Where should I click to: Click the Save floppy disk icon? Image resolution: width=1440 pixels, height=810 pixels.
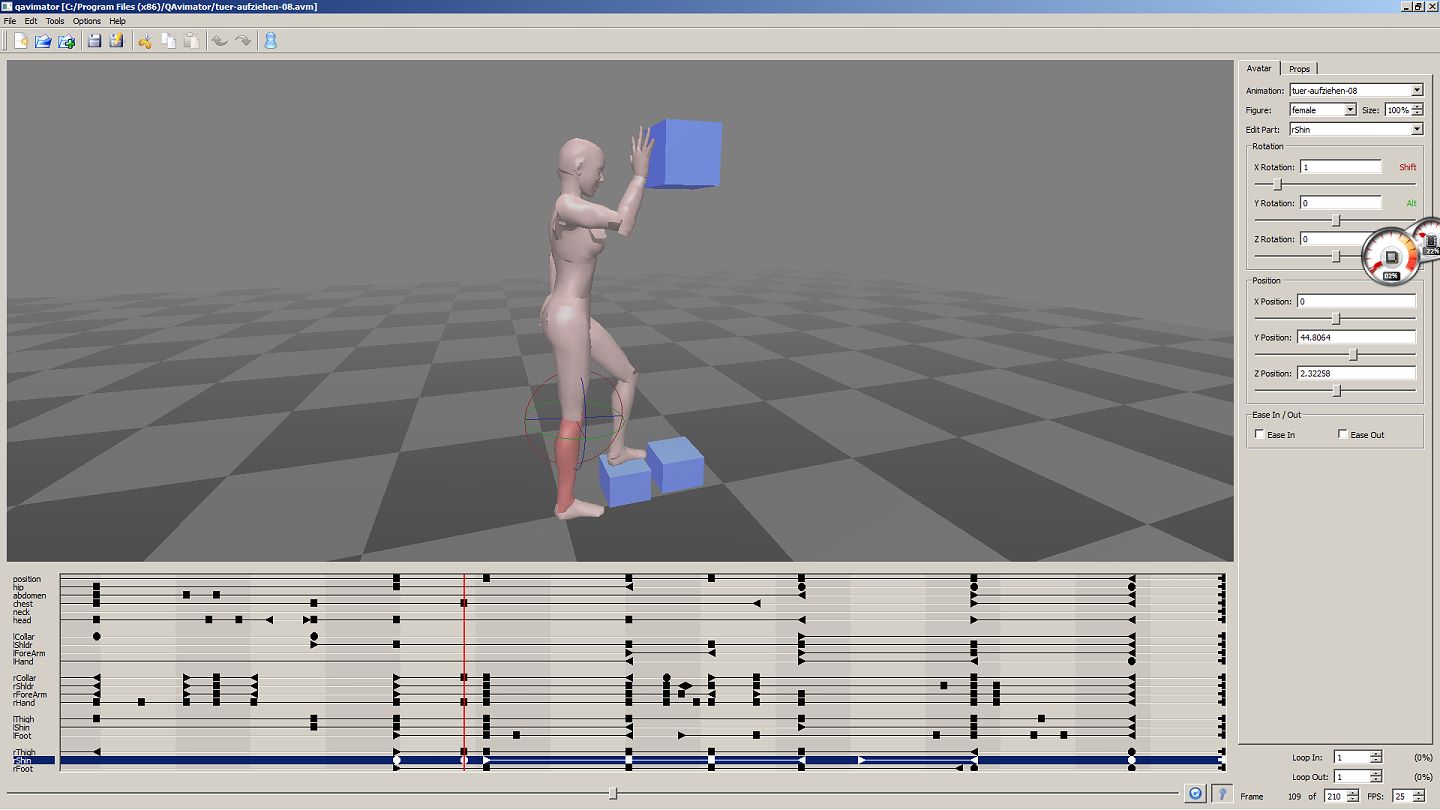tap(94, 41)
